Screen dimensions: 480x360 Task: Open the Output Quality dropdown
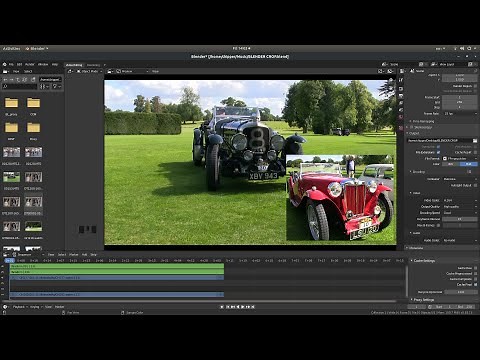pos(460,207)
